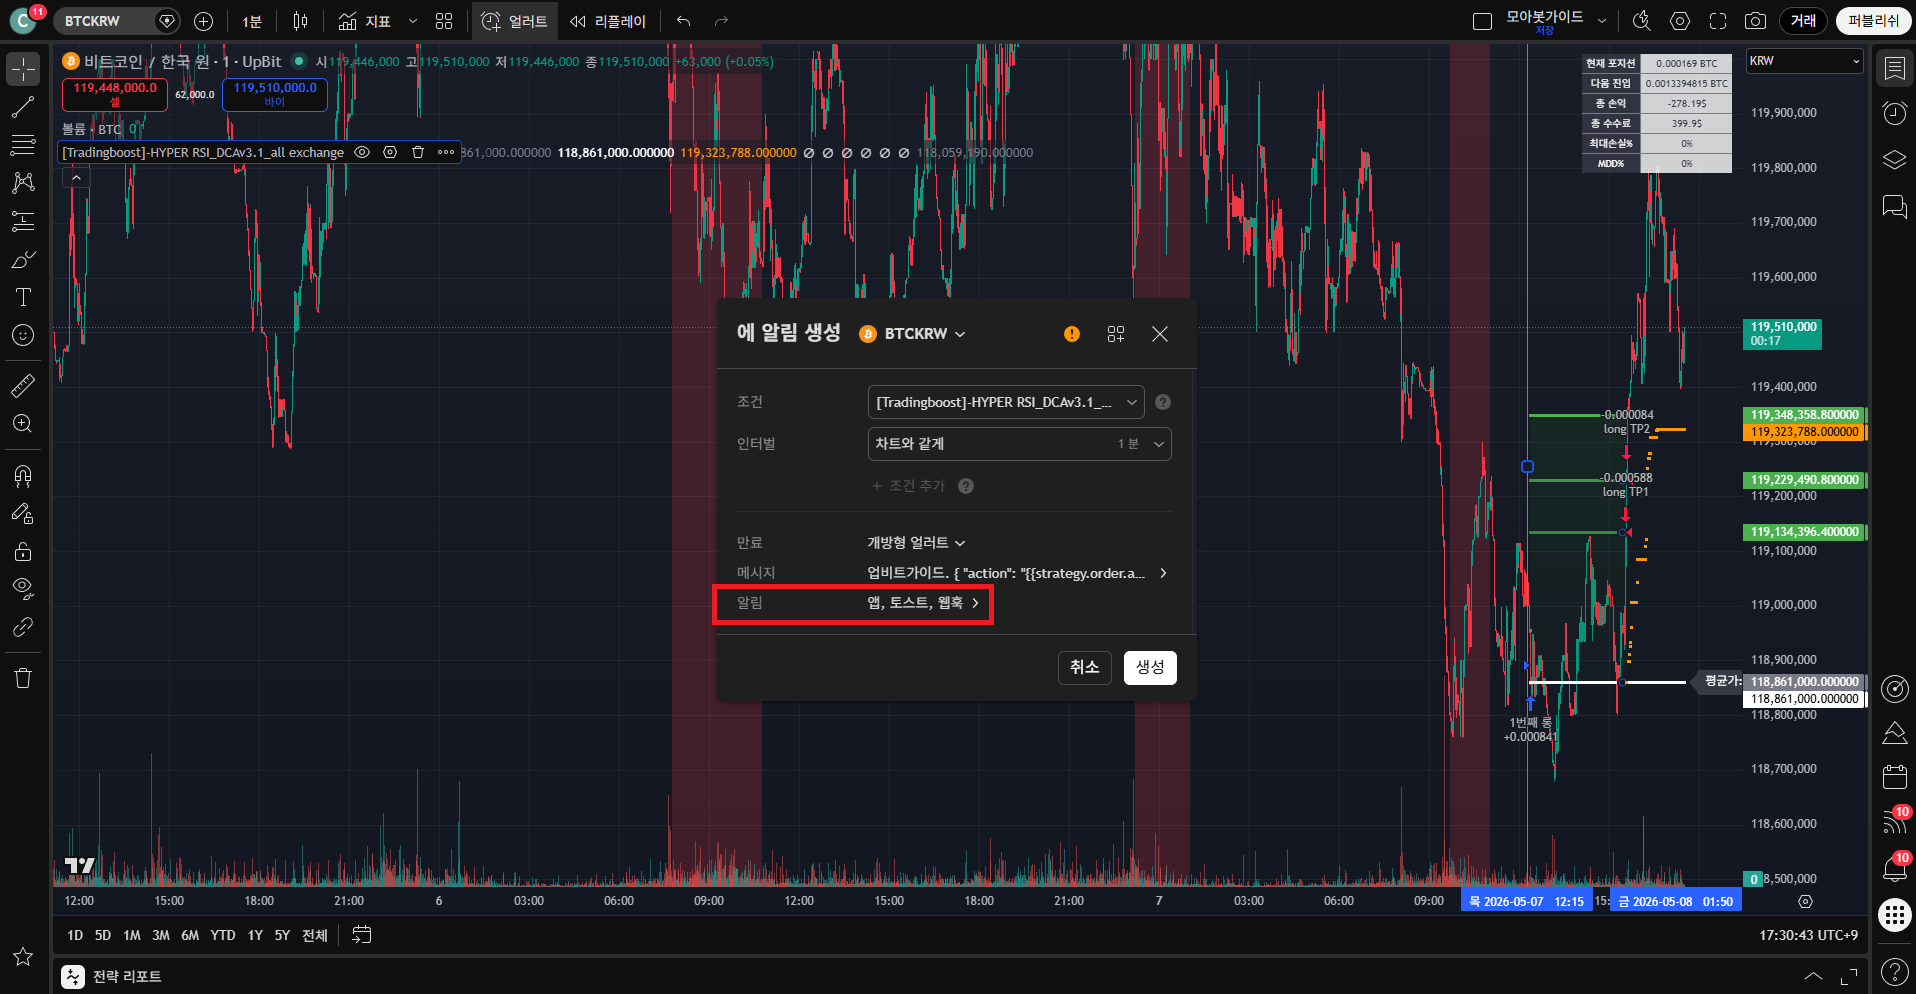Select the trend line drawing tool

coord(23,108)
